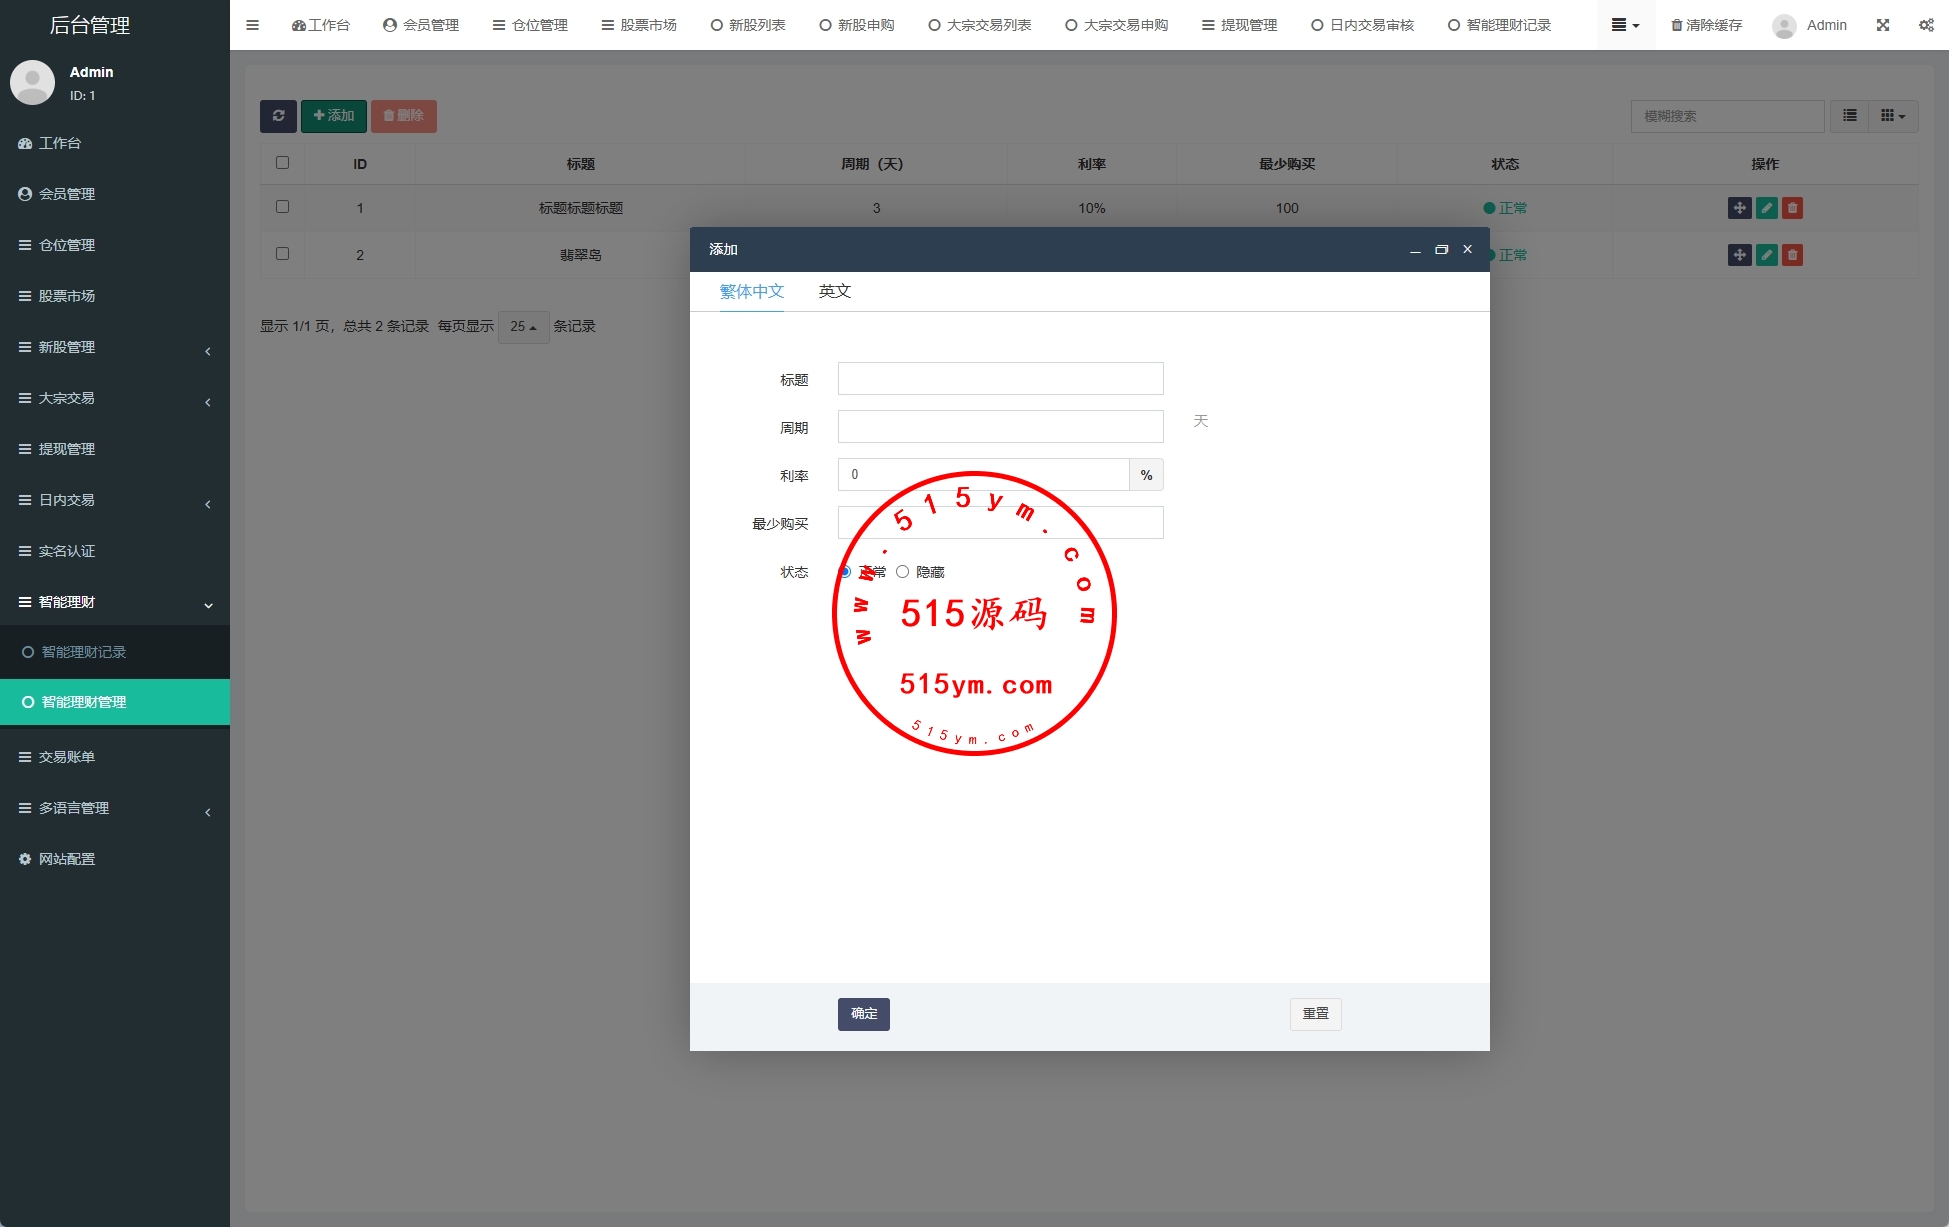Click into the 标题 input field
The height and width of the screenshot is (1227, 1949).
1000,379
